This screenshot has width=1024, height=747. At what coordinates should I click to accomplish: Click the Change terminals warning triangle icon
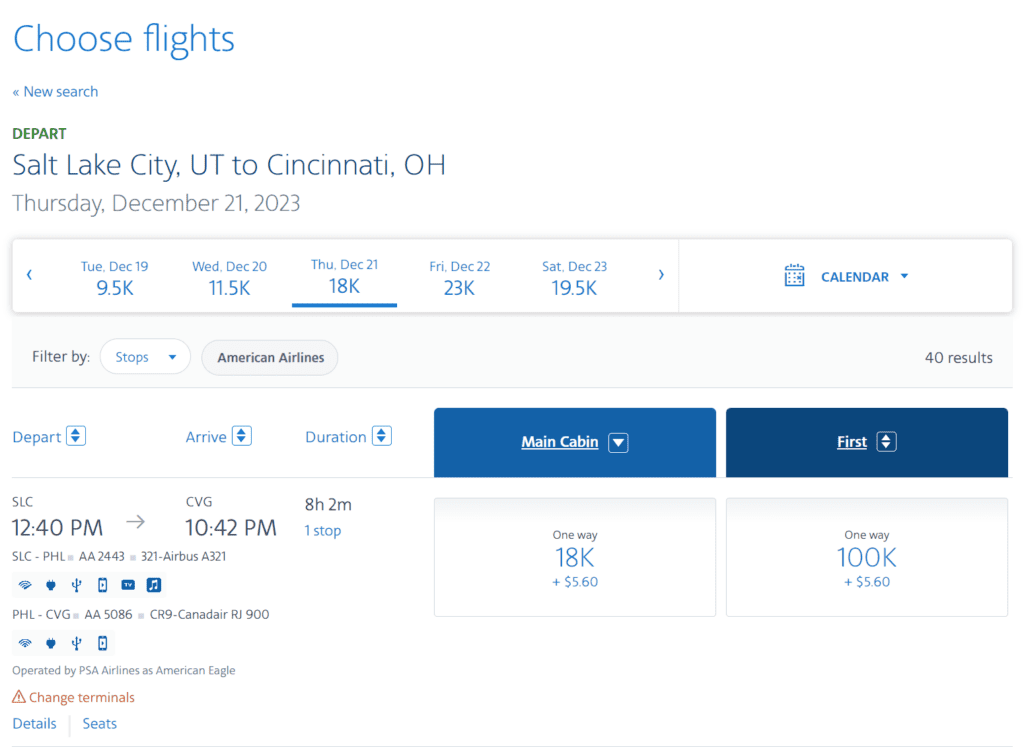coord(19,697)
